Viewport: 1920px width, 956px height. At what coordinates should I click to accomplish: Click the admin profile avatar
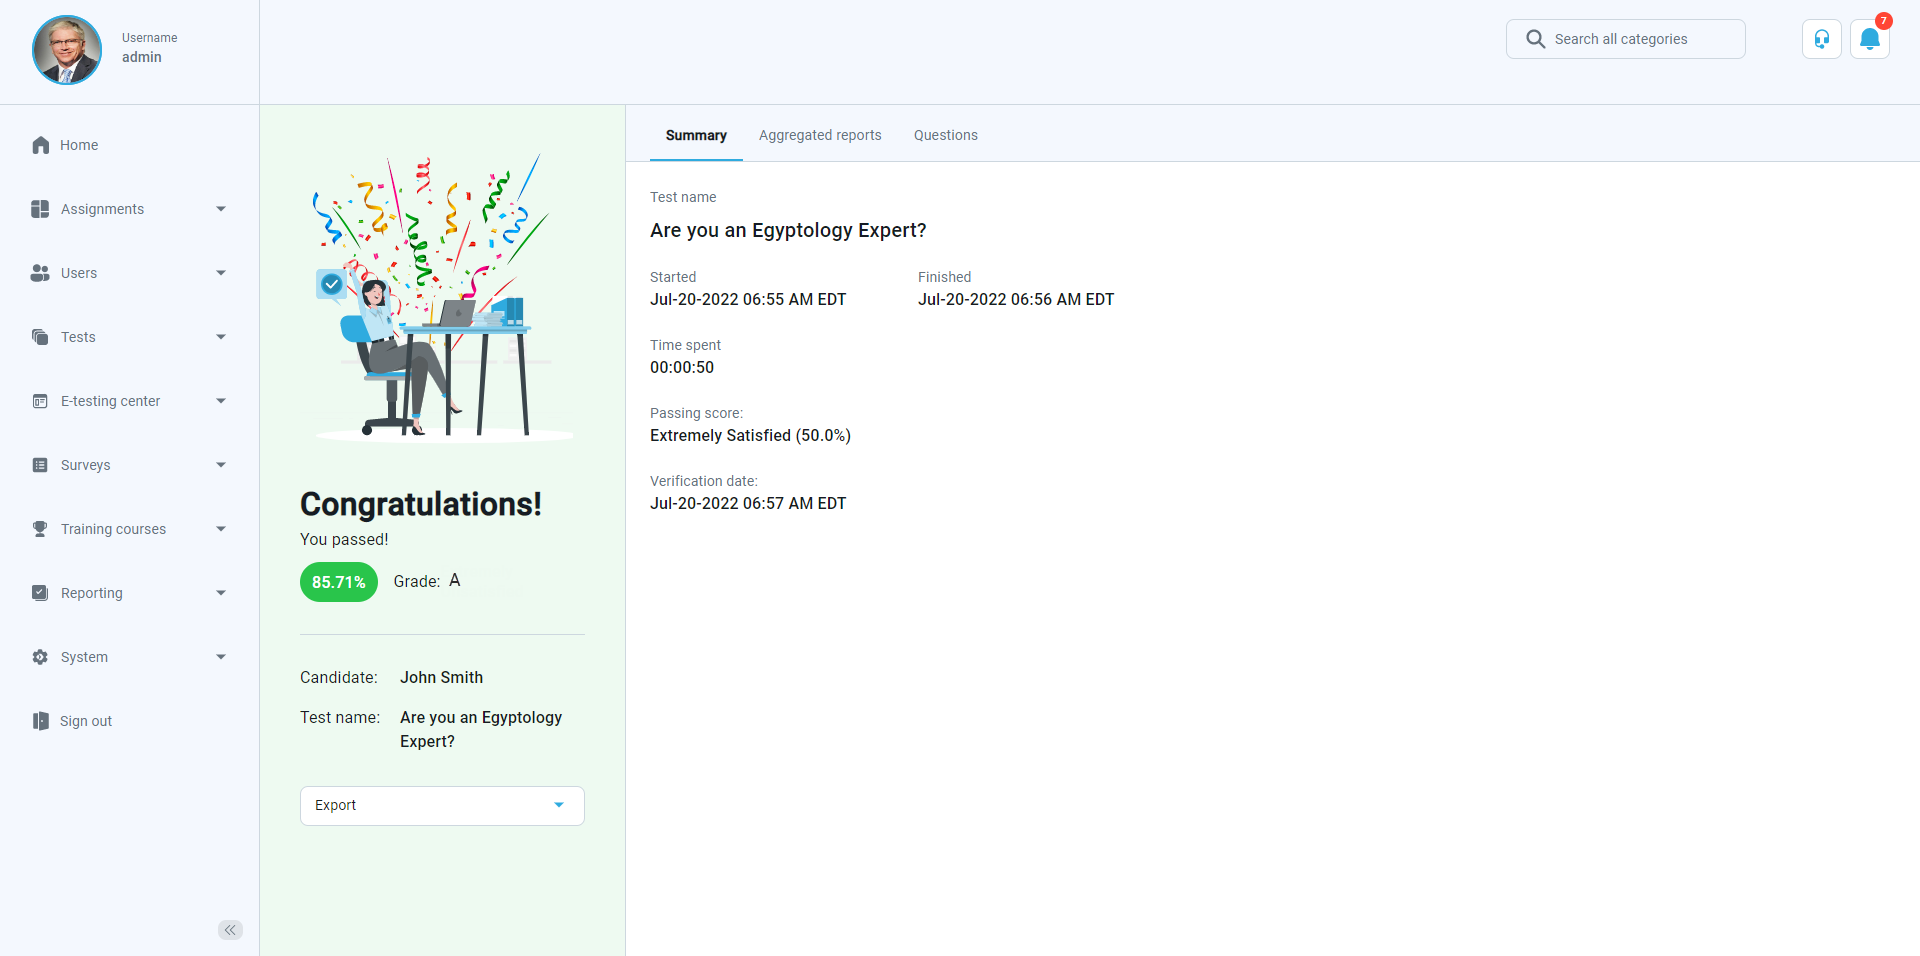point(67,50)
